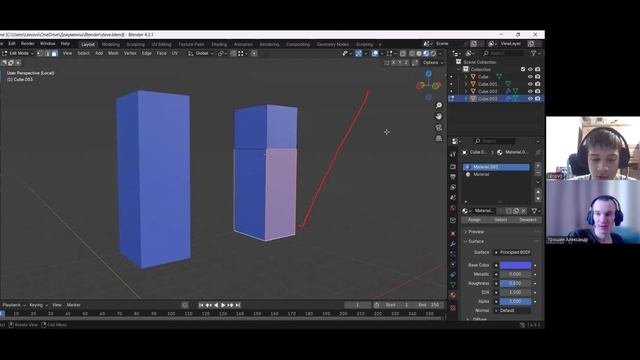Open the UV Editing workspace tab
Image resolution: width=640 pixels, height=360 pixels.
(161, 44)
